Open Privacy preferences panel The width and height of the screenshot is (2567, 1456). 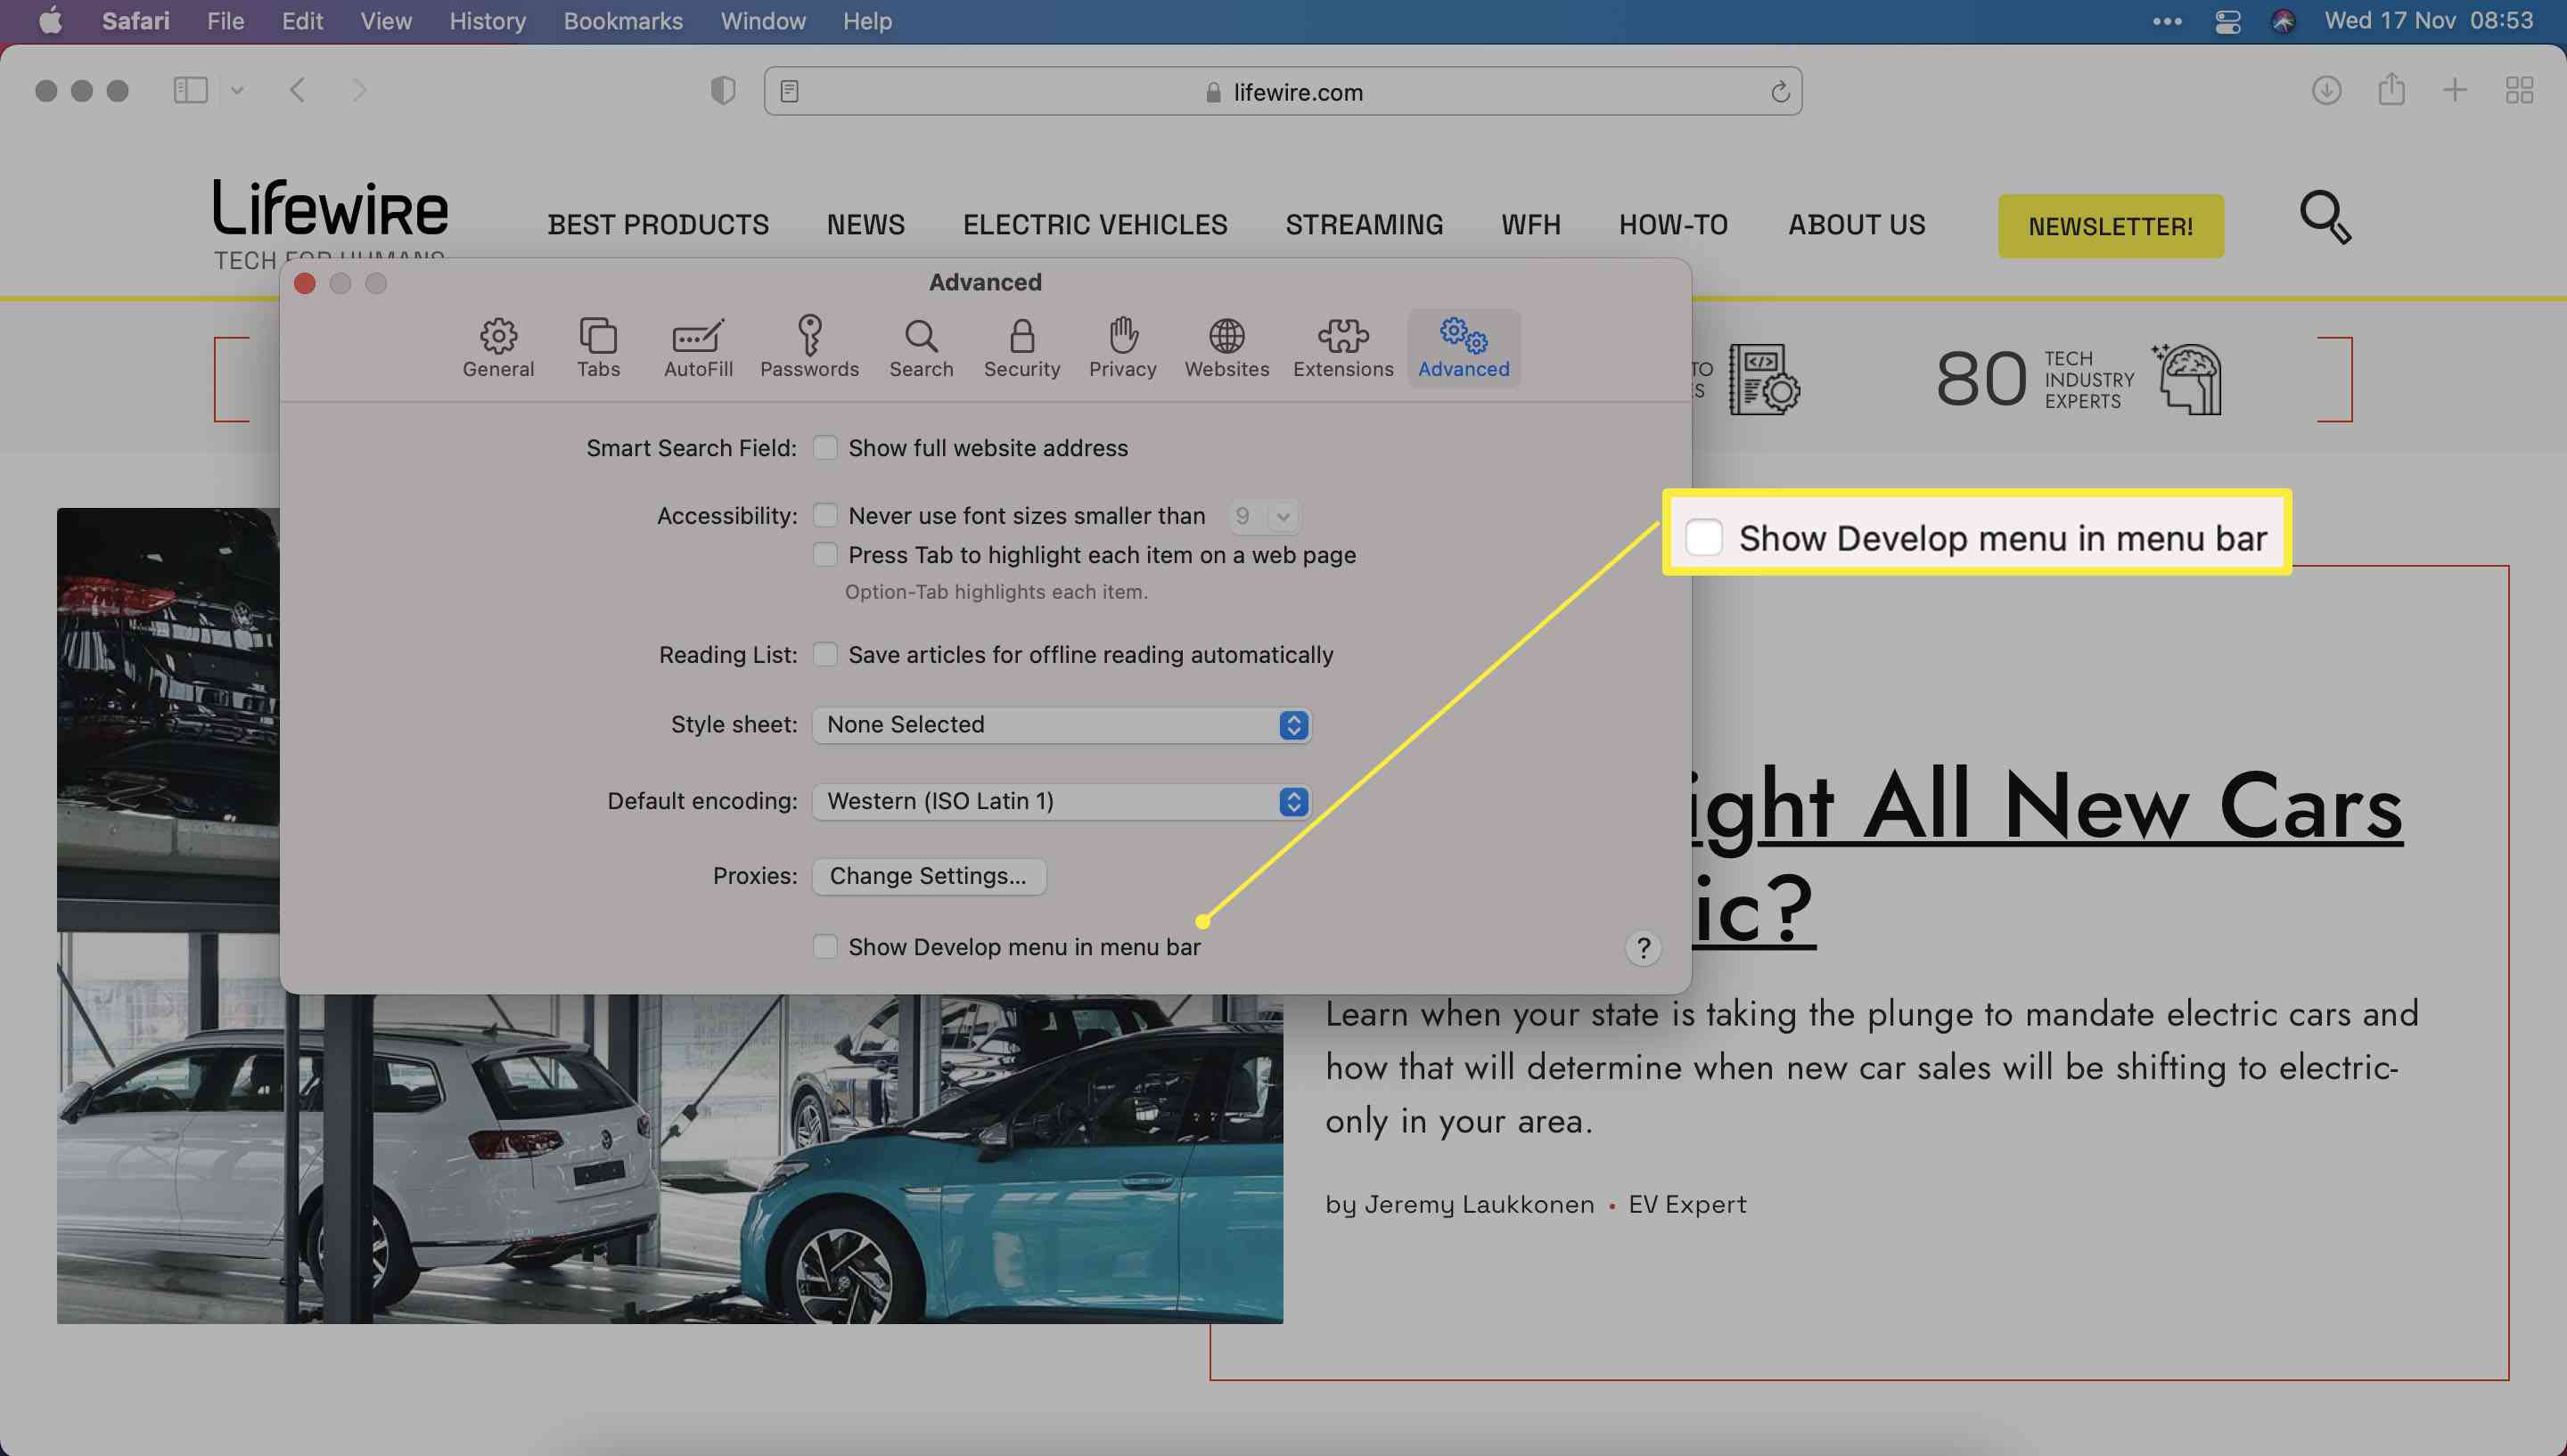(x=1123, y=348)
